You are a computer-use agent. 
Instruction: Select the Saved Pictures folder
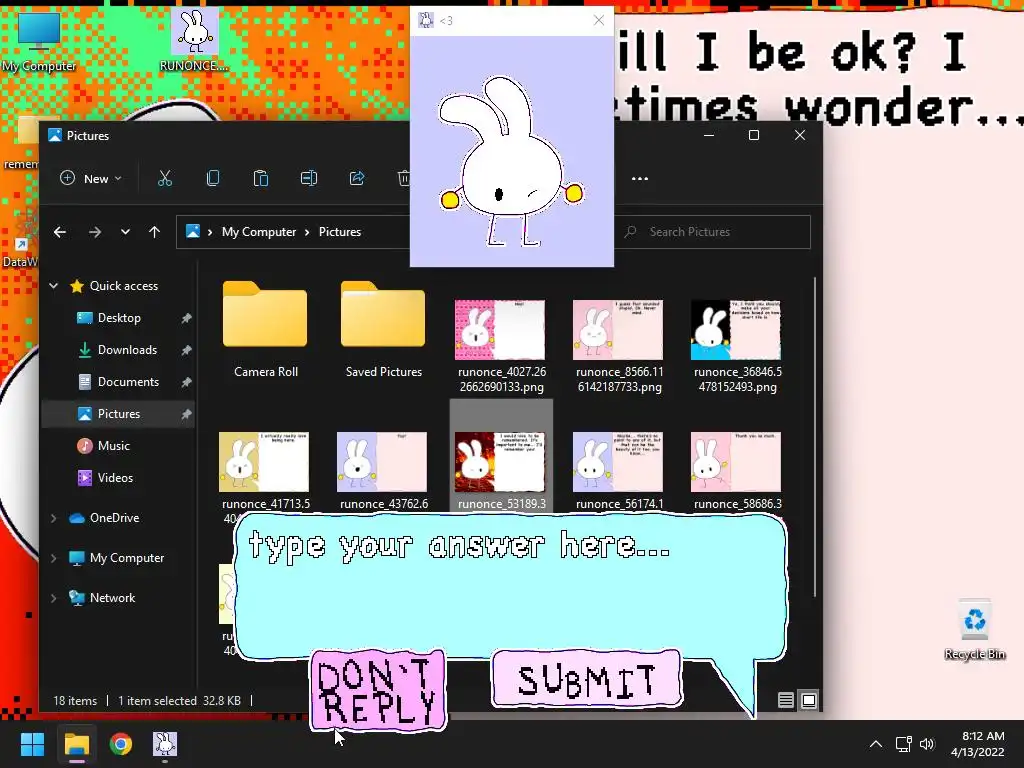tap(383, 330)
